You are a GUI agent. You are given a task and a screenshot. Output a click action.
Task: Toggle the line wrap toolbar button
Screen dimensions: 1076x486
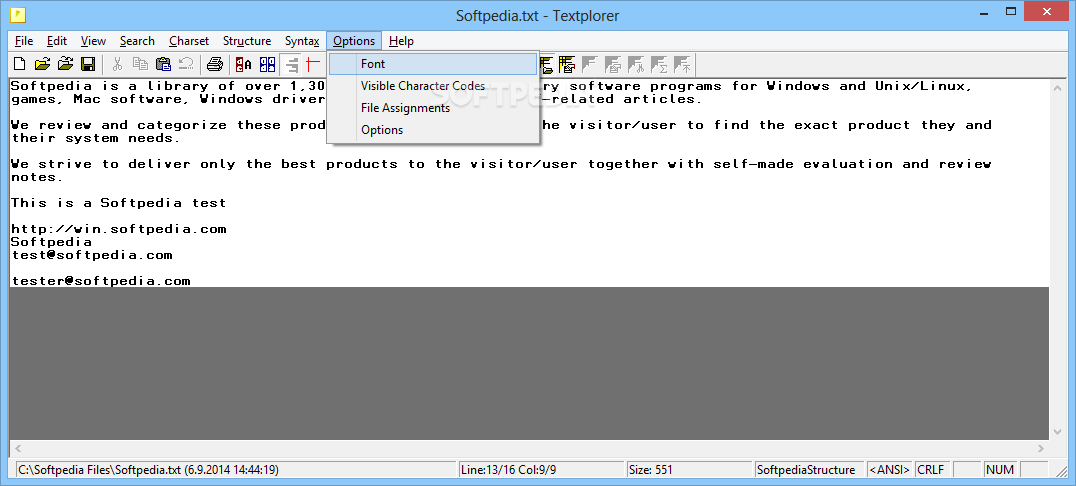(292, 65)
